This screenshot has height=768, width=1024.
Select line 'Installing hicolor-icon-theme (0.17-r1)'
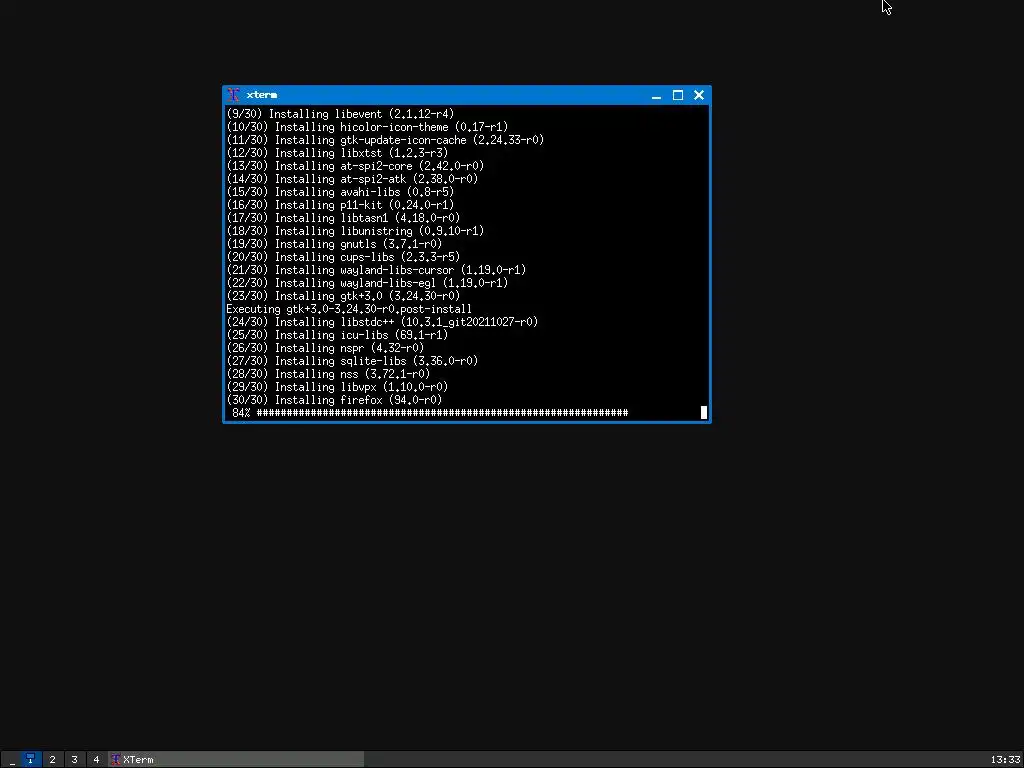pos(367,127)
